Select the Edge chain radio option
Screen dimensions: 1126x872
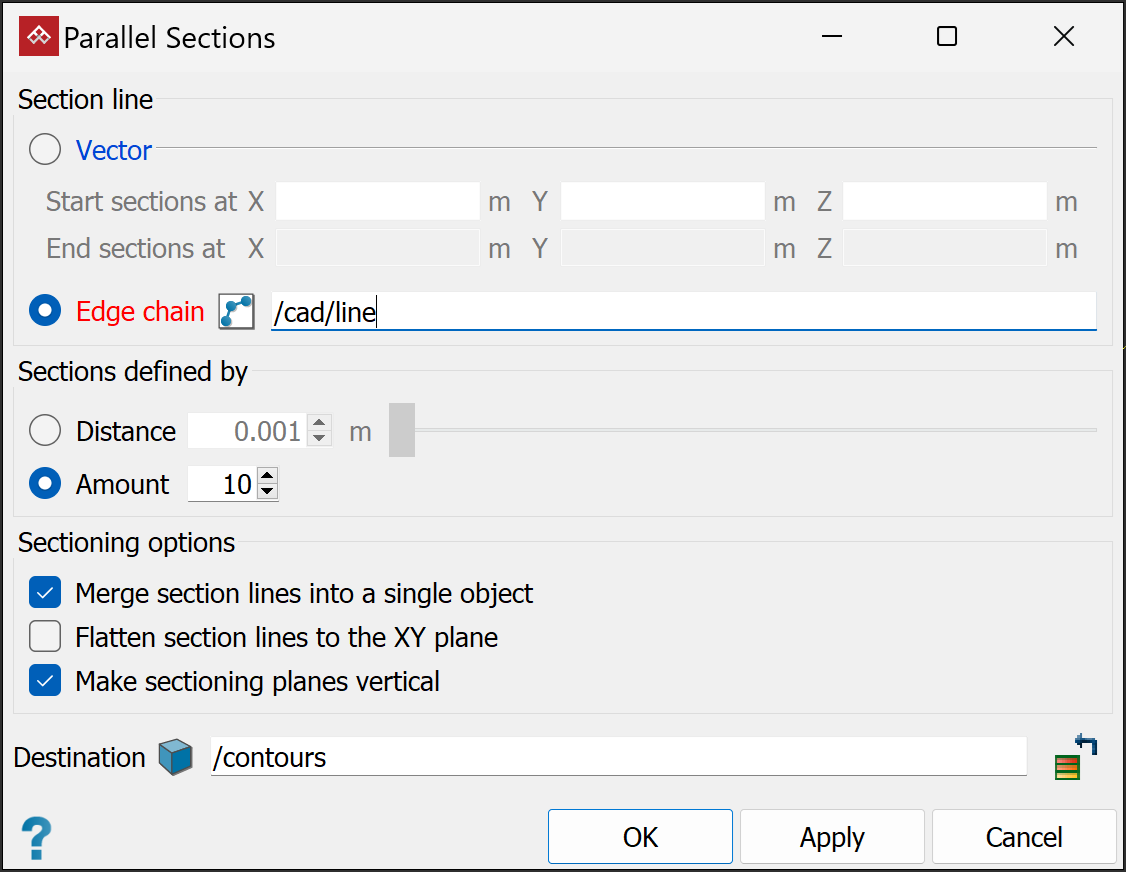click(45, 312)
